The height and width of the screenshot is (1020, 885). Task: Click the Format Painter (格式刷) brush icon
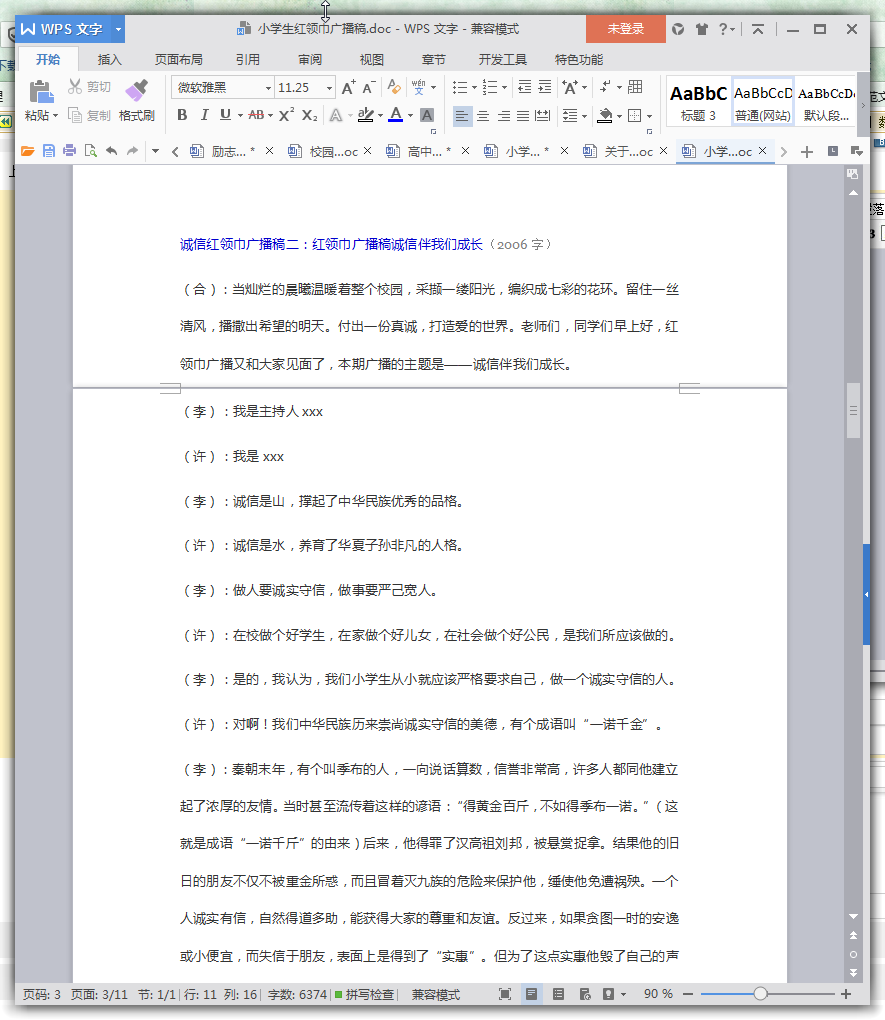pos(137,90)
